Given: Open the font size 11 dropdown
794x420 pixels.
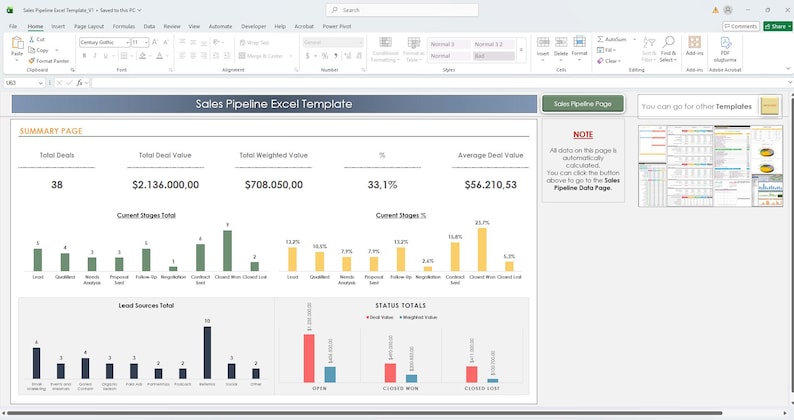Looking at the screenshot, I should [146, 43].
